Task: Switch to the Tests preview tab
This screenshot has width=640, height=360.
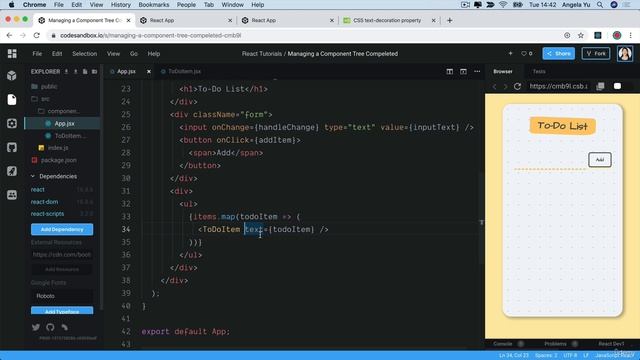Action: (x=539, y=71)
